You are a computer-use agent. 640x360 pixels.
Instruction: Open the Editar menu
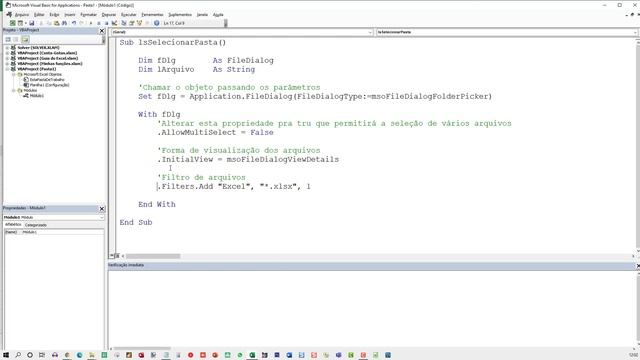[x=39, y=15]
